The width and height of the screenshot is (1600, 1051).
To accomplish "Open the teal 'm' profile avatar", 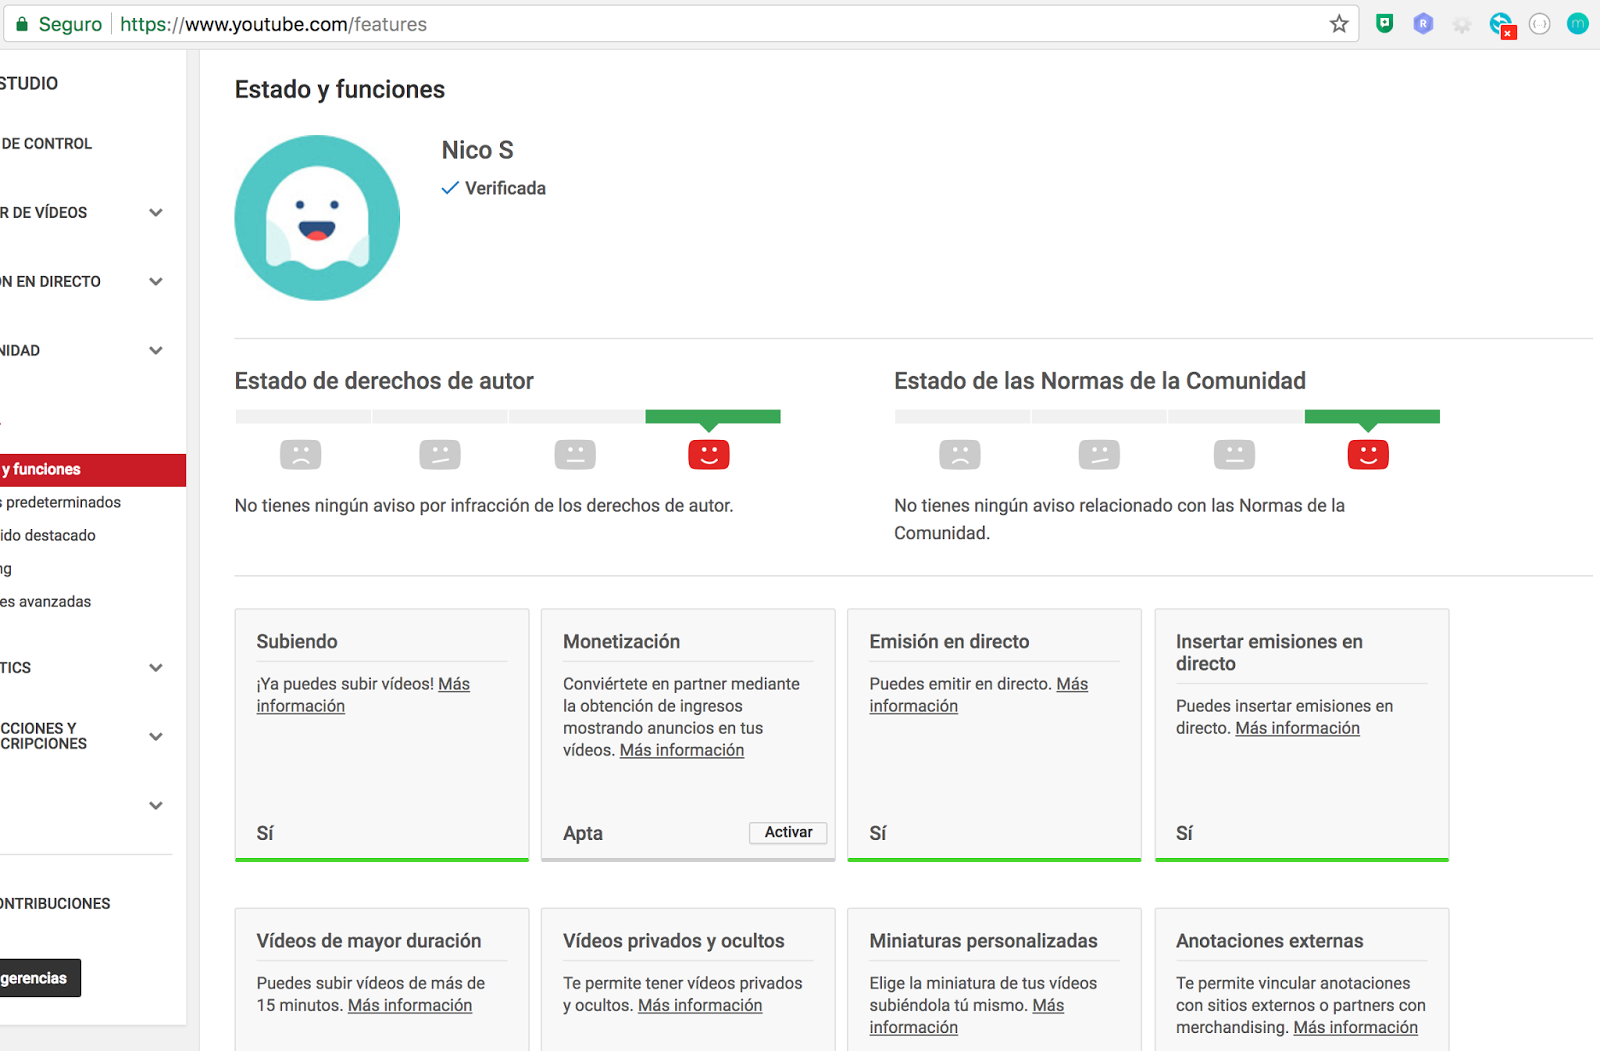I will coord(1578,24).
